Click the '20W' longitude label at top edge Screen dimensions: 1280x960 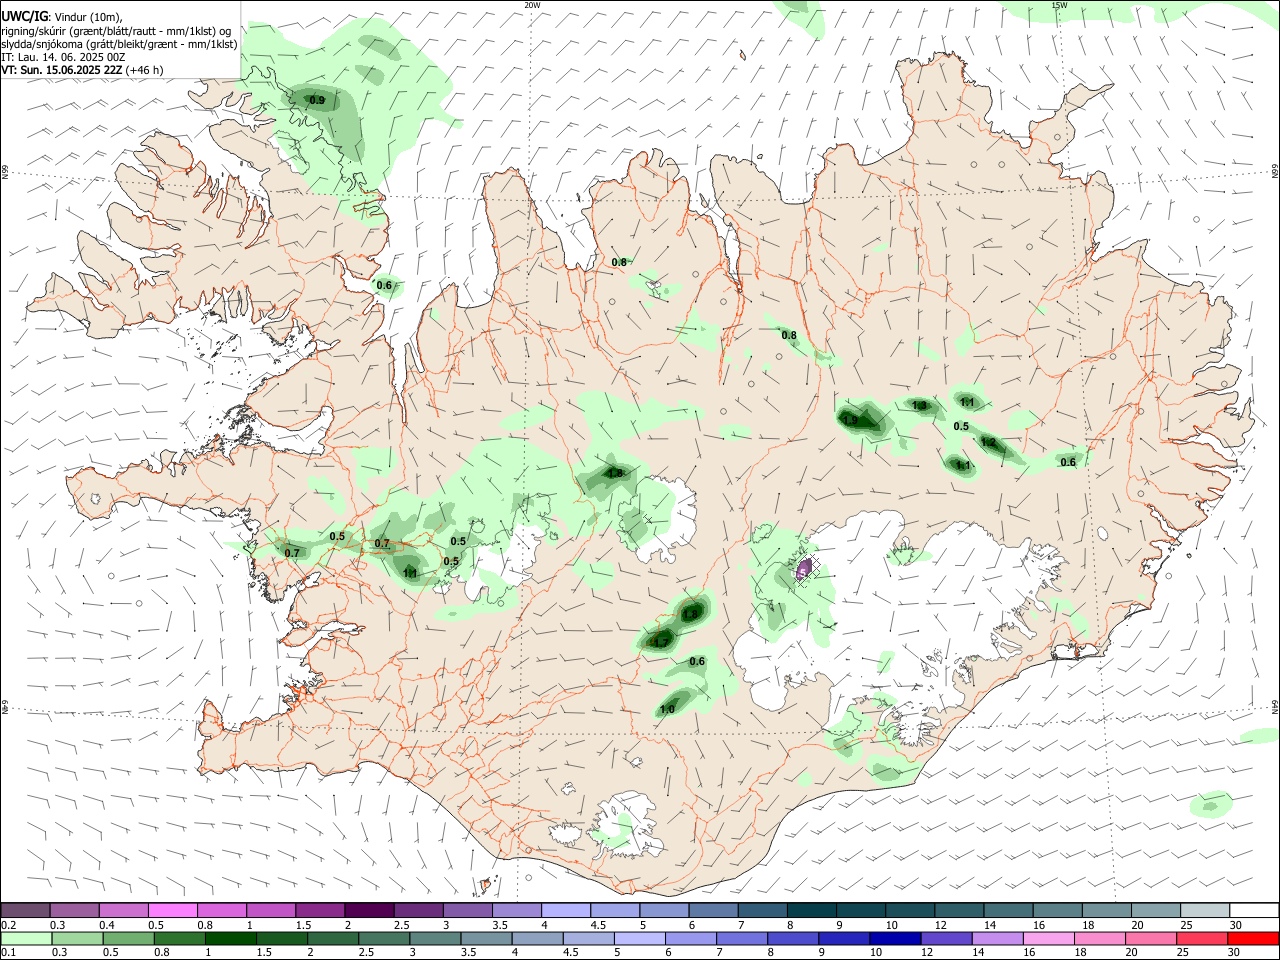[x=532, y=5]
